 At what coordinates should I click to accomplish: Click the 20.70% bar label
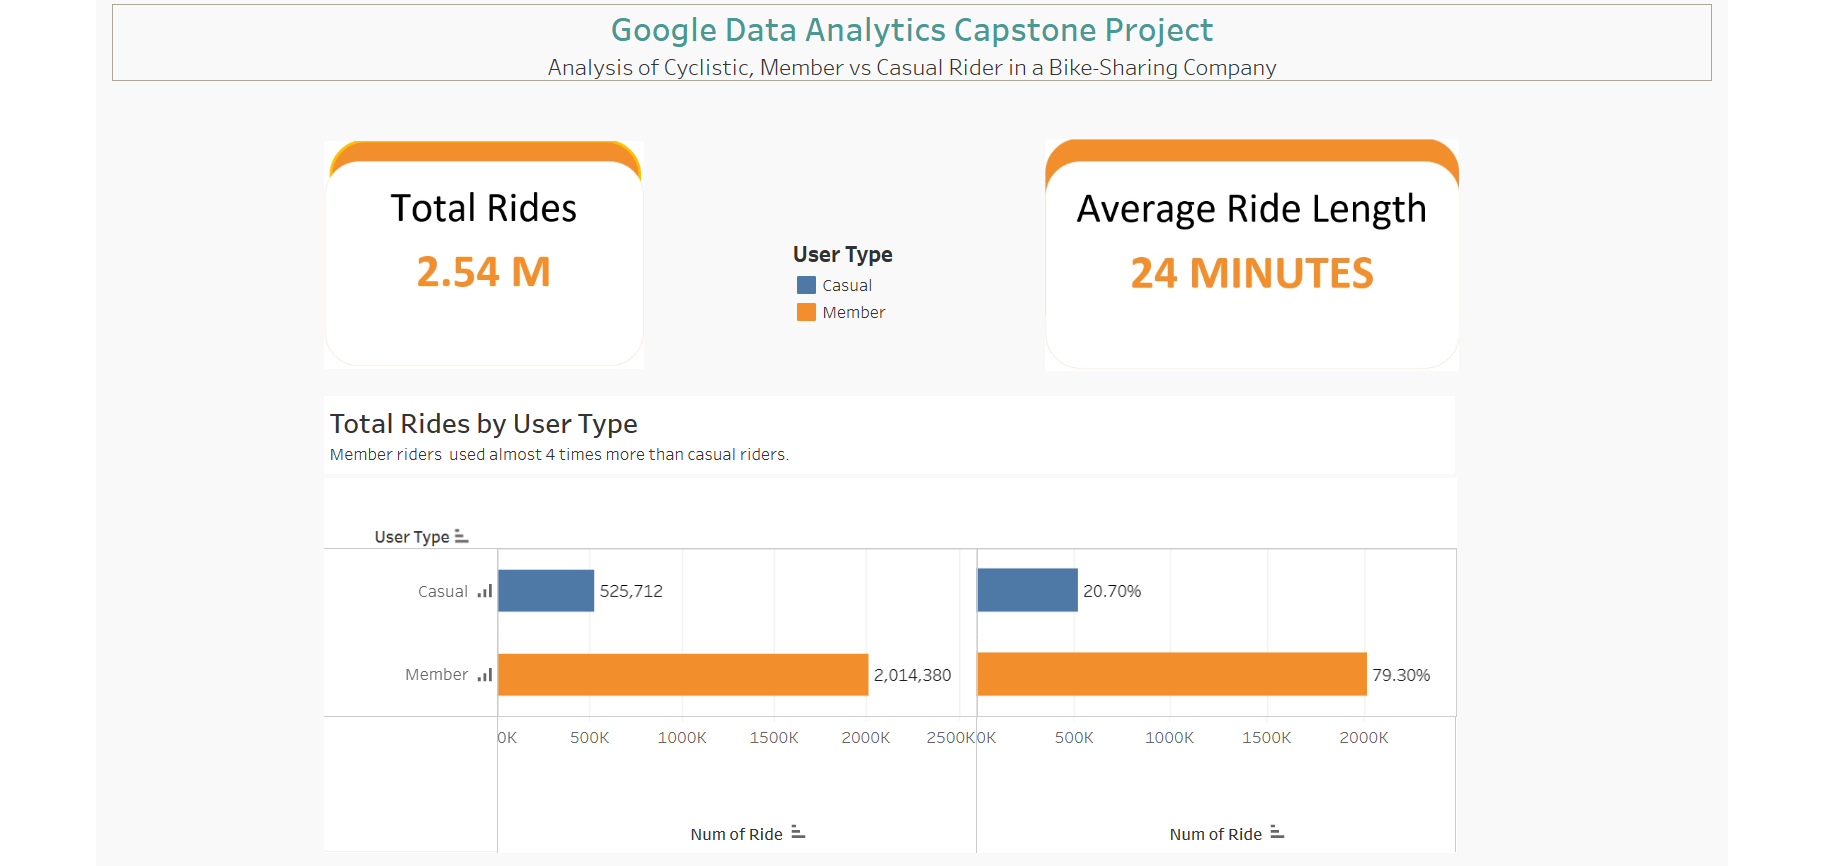[x=1112, y=591]
